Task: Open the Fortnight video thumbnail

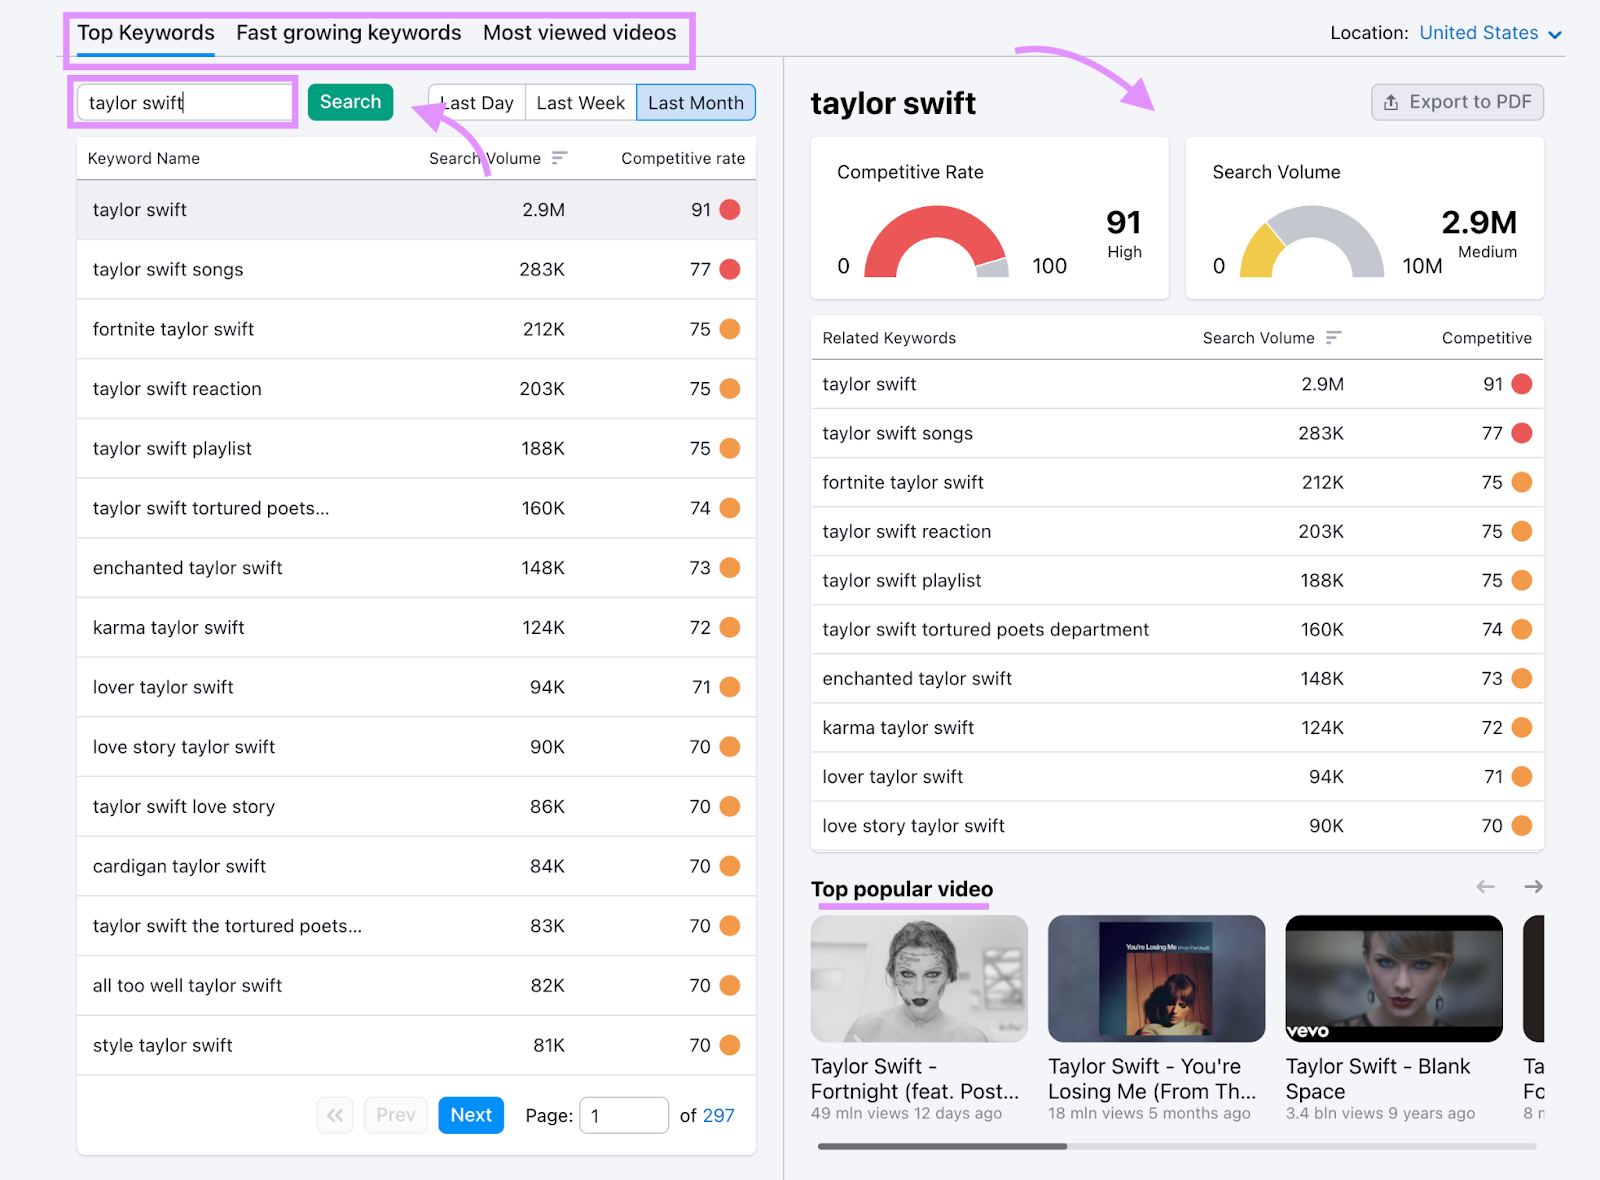Action: point(919,979)
